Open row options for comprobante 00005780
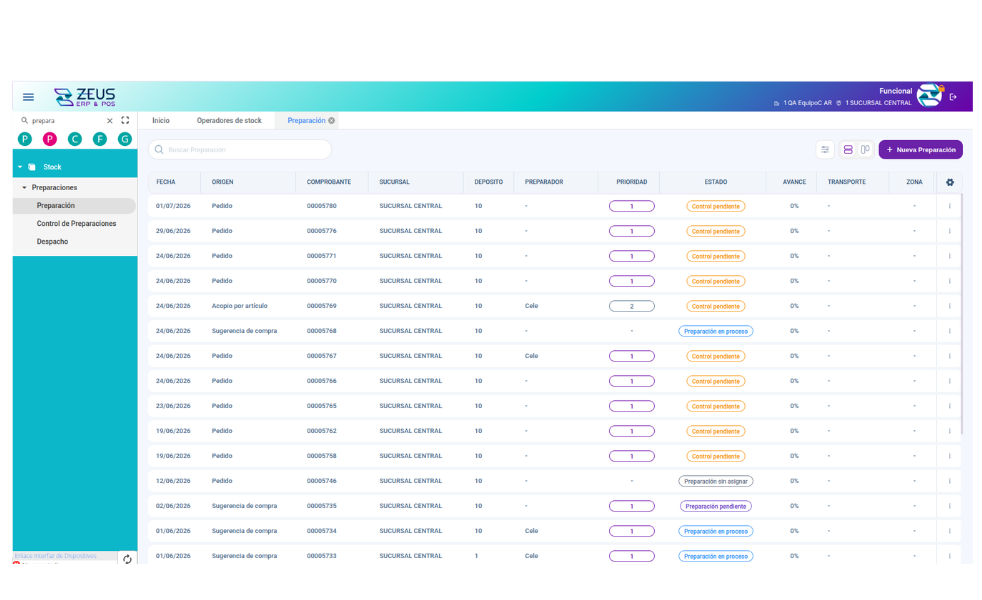Viewport: 982px width, 600px height. 949,206
